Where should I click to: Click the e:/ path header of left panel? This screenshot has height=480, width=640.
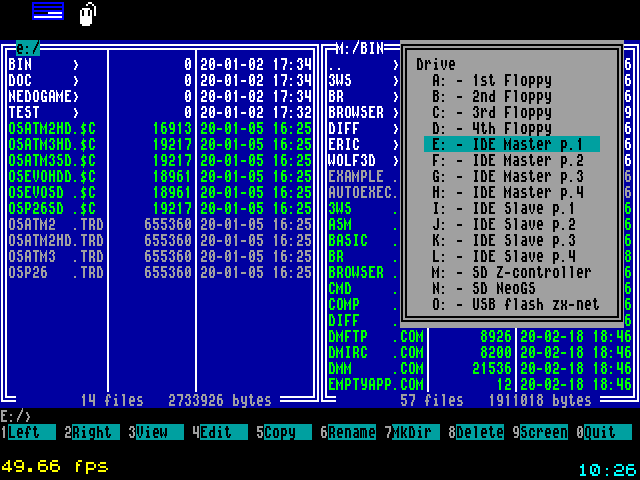(28, 47)
